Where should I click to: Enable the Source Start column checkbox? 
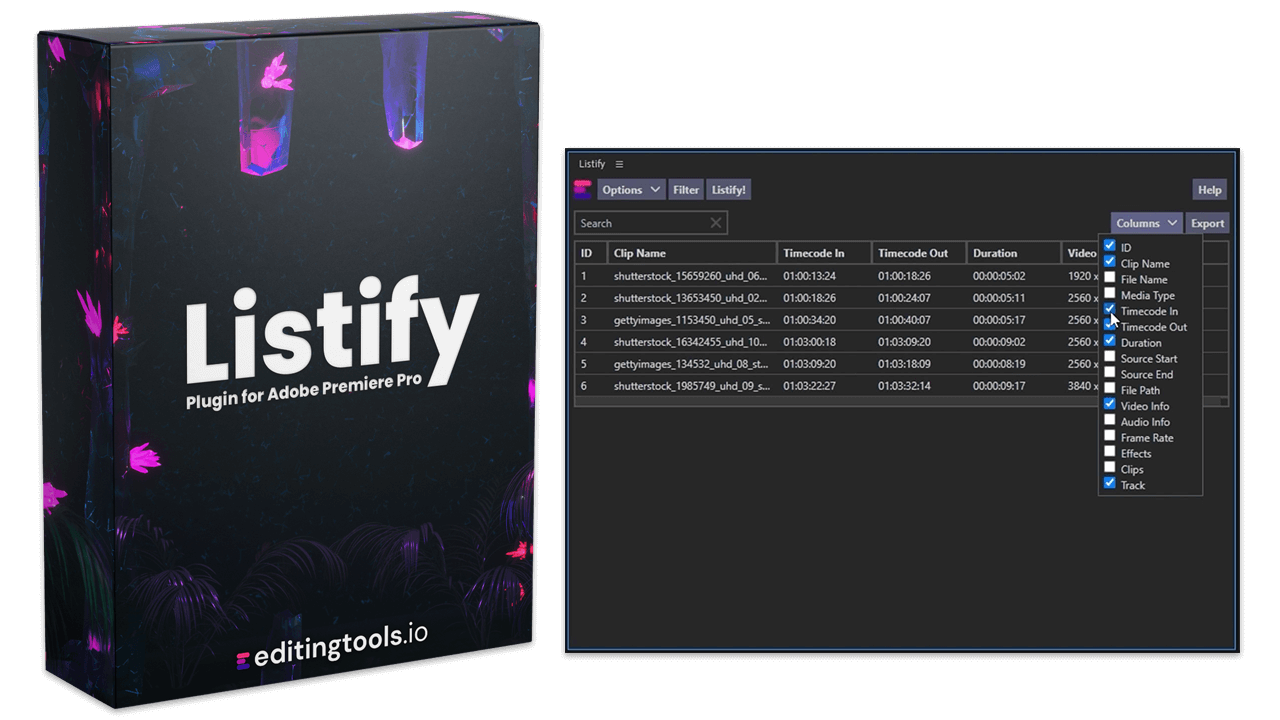coord(1110,358)
